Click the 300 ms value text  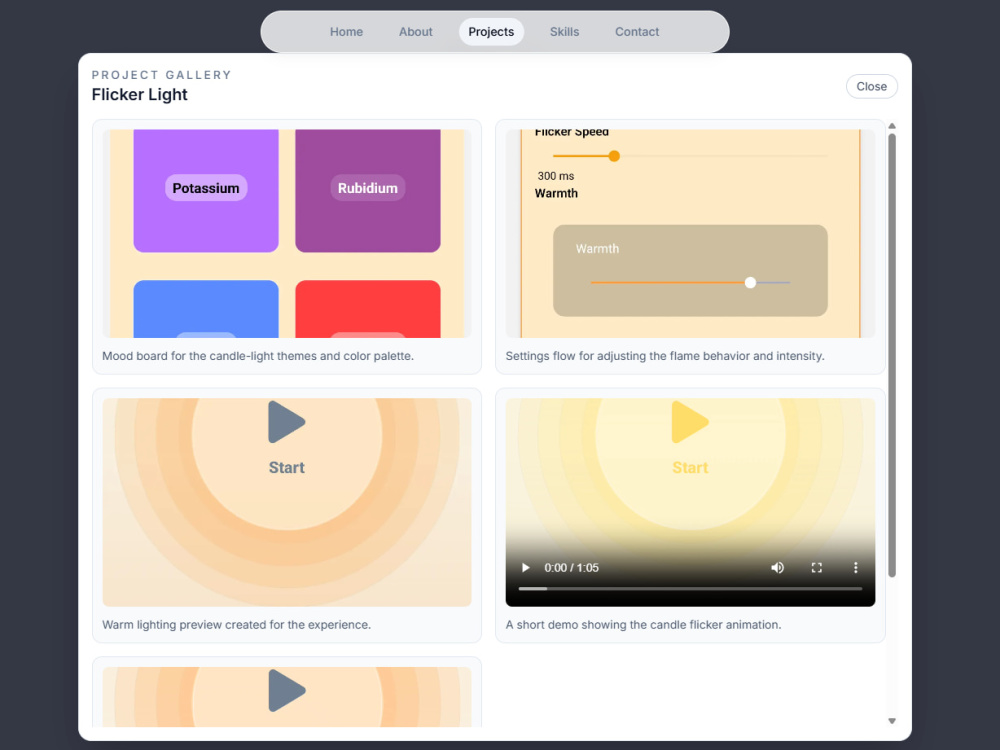[555, 176]
